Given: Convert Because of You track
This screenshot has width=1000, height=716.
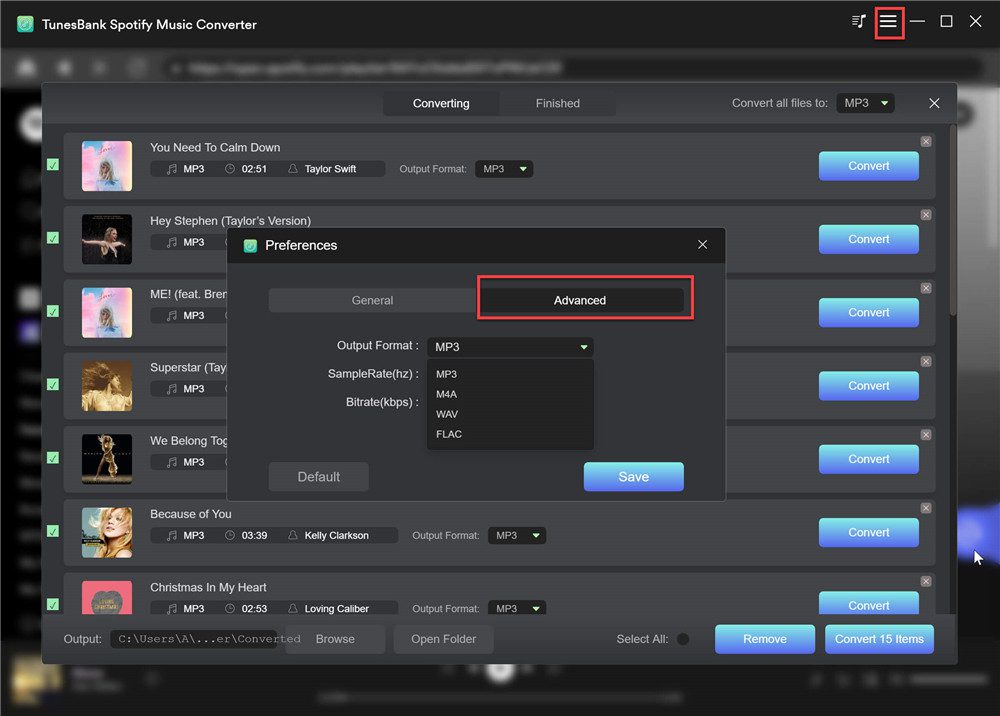Looking at the screenshot, I should coord(869,532).
